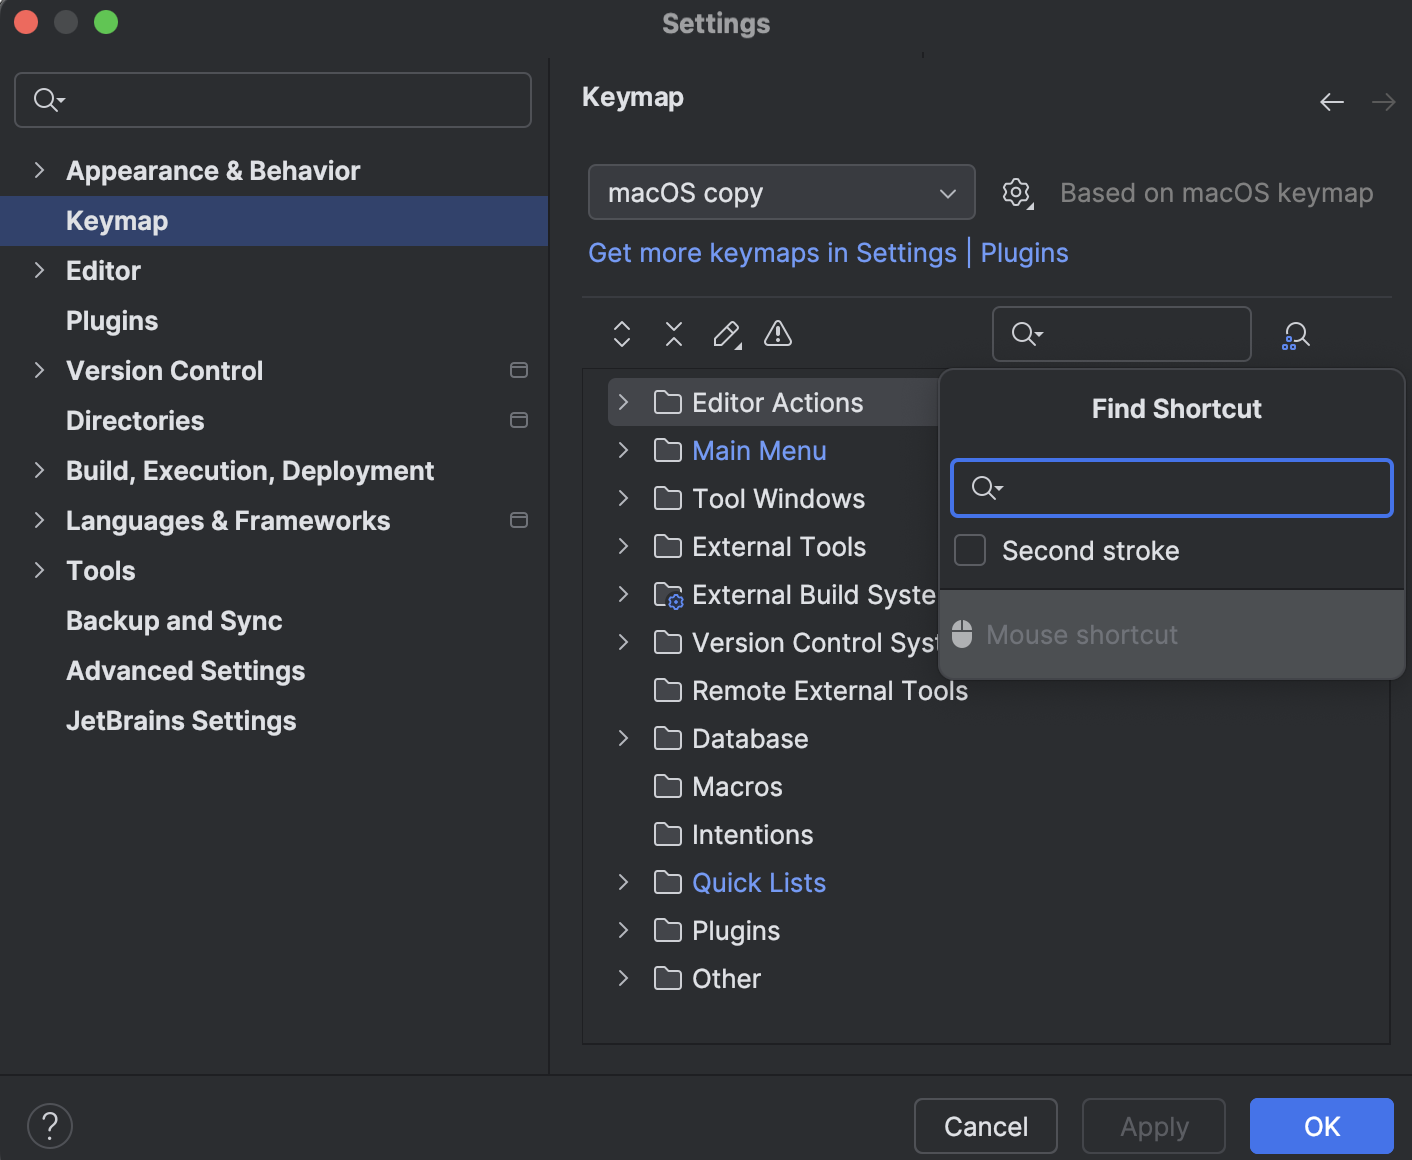The height and width of the screenshot is (1160, 1412).
Task: Open the search options magnifier in the sidebar field
Action: 48,100
